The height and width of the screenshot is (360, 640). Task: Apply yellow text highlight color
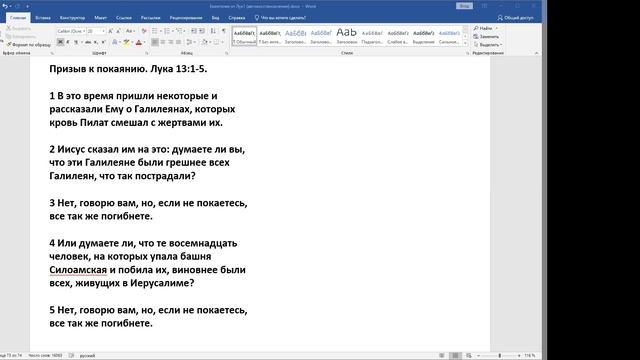[127, 42]
